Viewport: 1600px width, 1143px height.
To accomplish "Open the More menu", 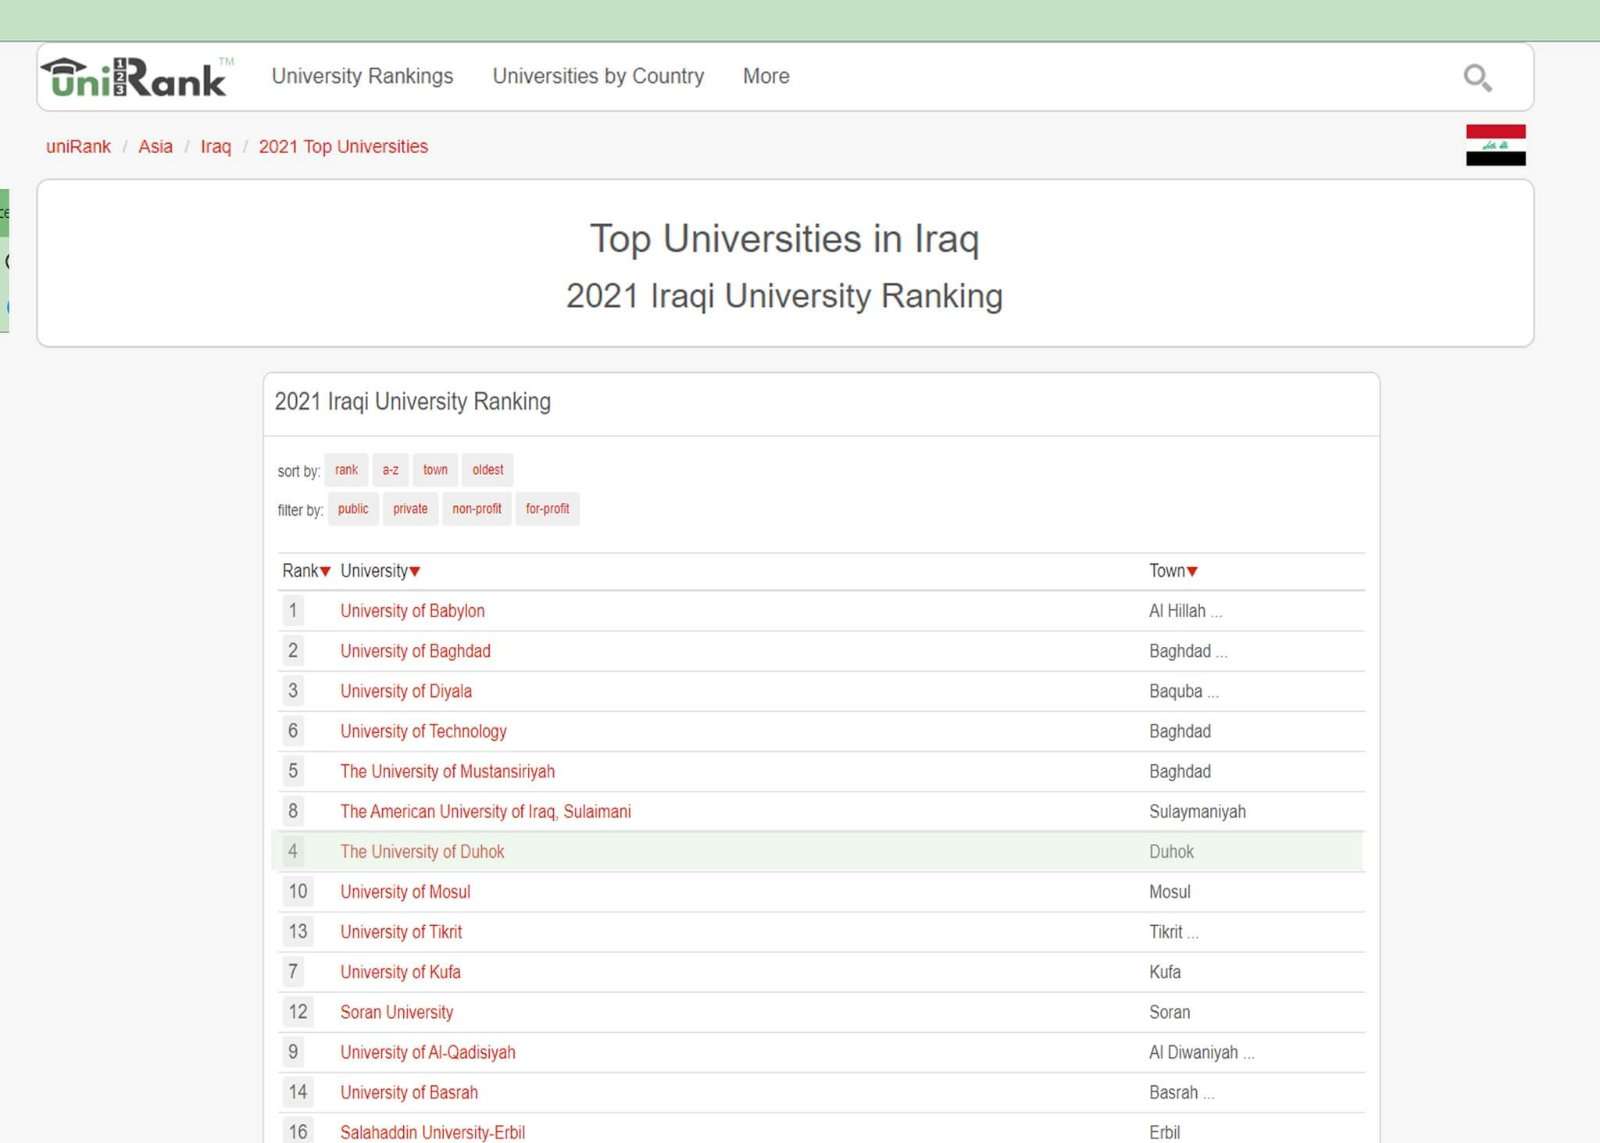I will pyautogui.click(x=766, y=76).
